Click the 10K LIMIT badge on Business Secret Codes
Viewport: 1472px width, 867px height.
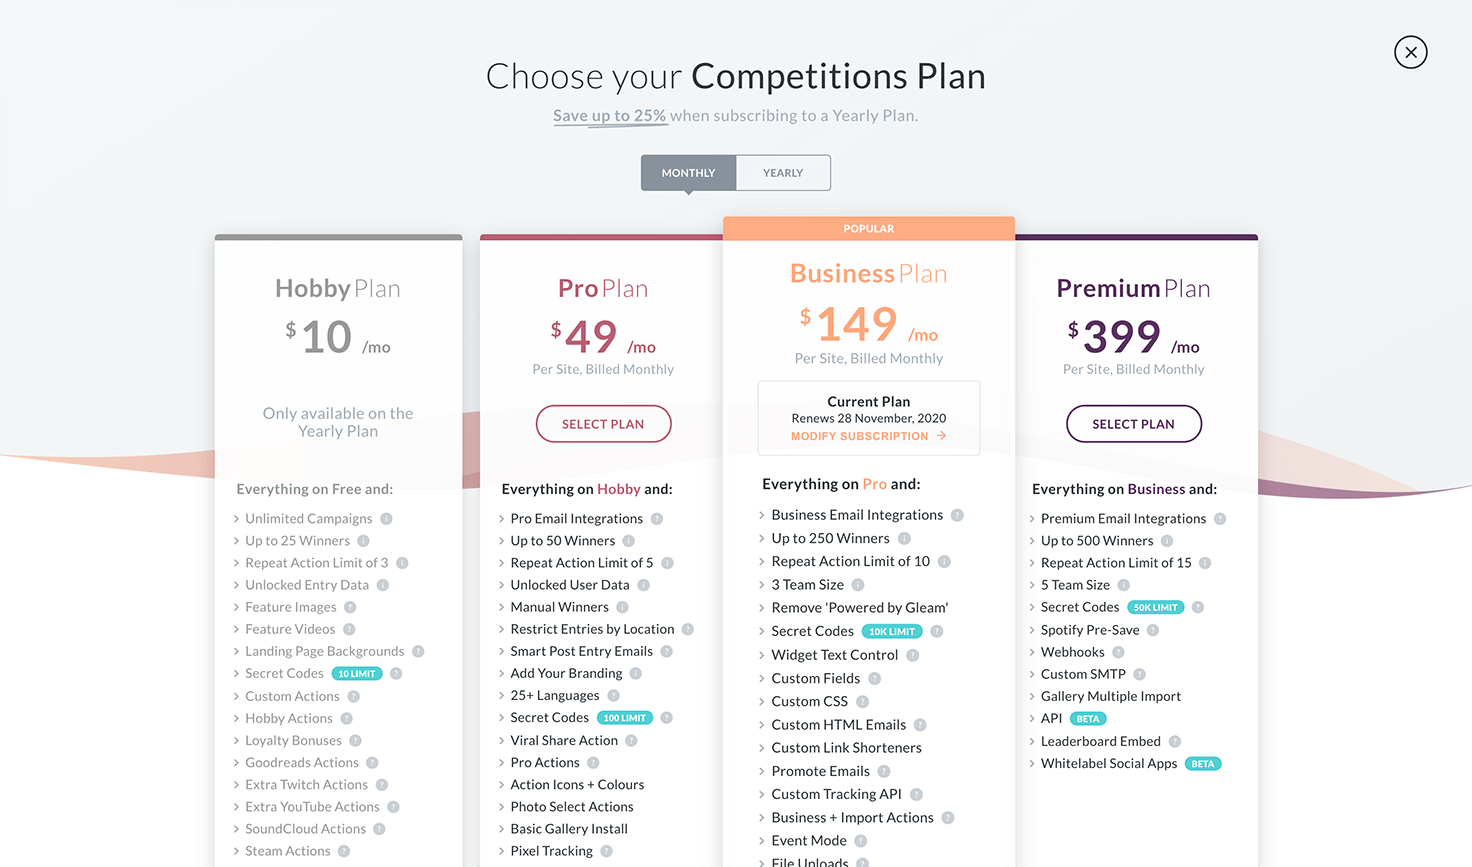[891, 631]
